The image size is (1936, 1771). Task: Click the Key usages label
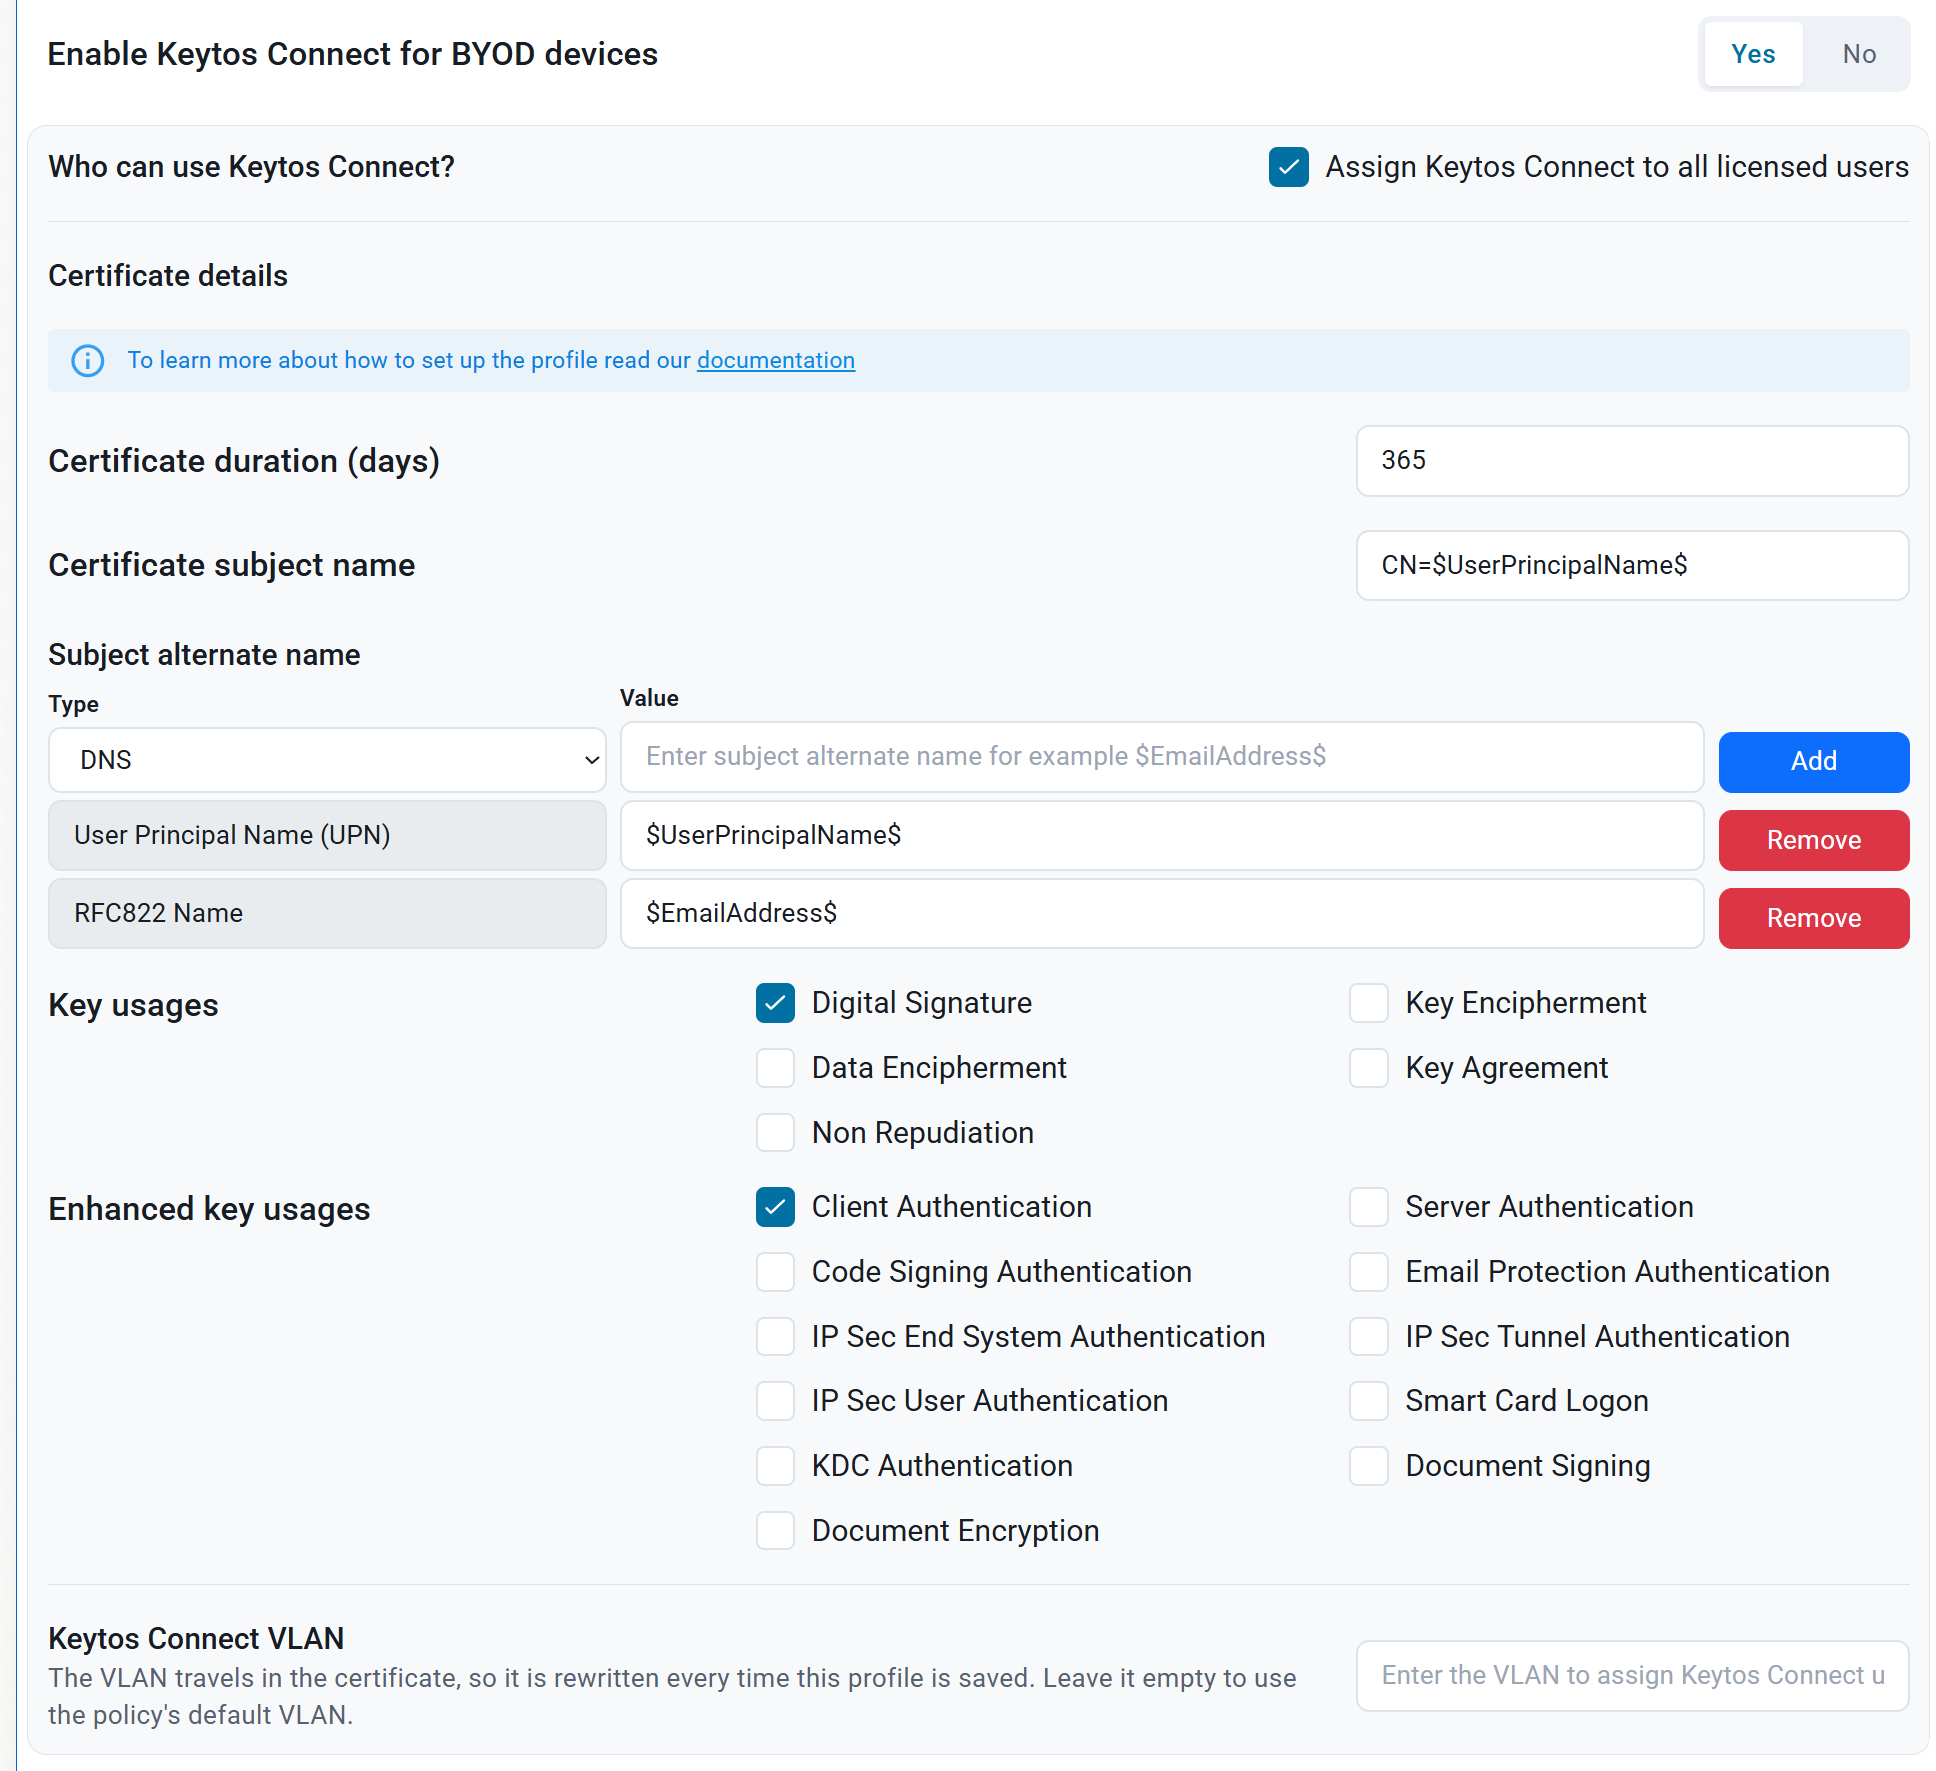pos(134,1005)
